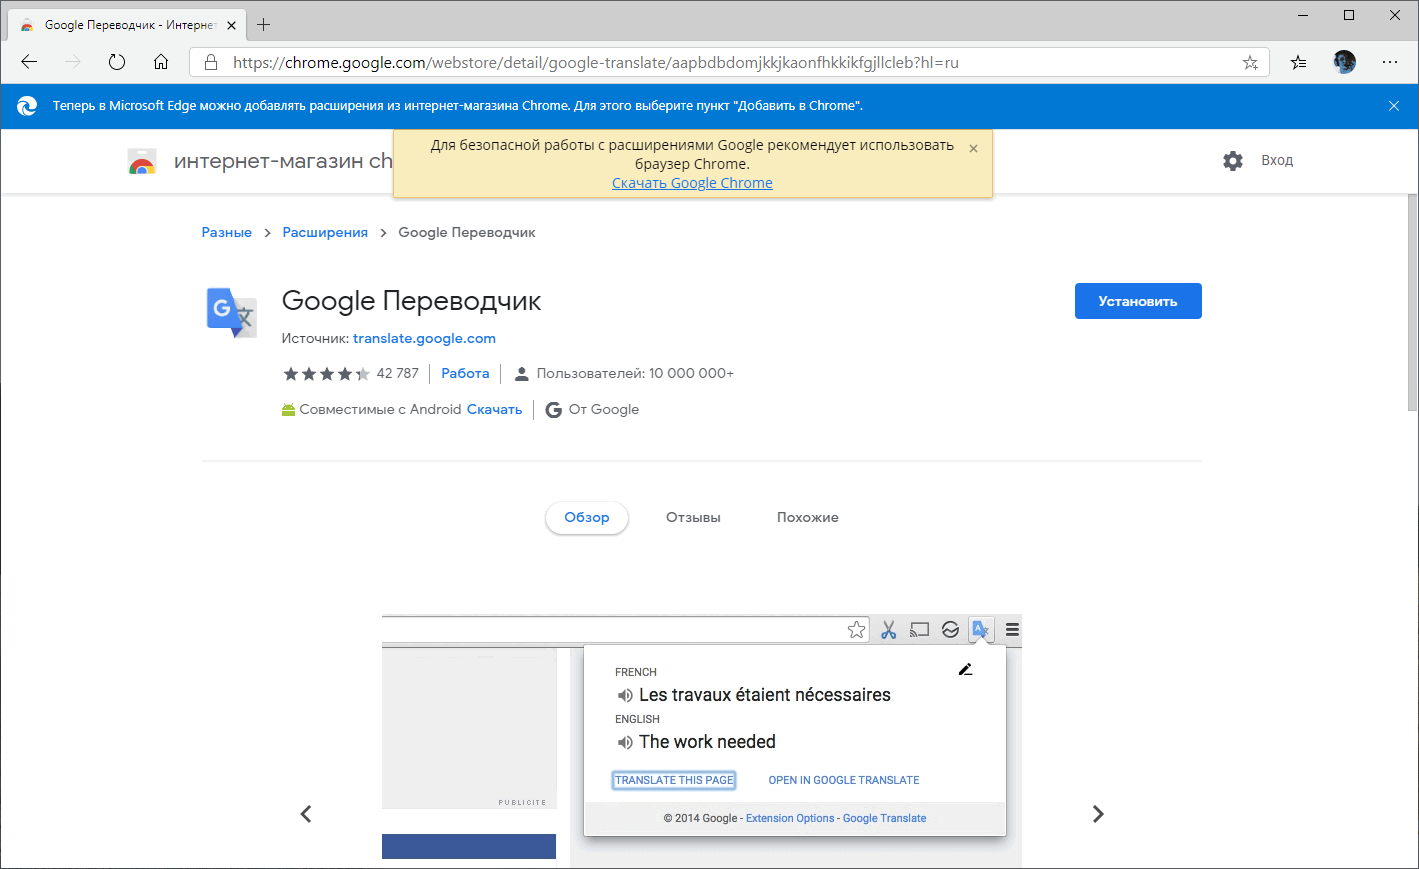Viewport: 1419px width, 869px height.
Task: Click the Установить button
Action: tap(1137, 301)
